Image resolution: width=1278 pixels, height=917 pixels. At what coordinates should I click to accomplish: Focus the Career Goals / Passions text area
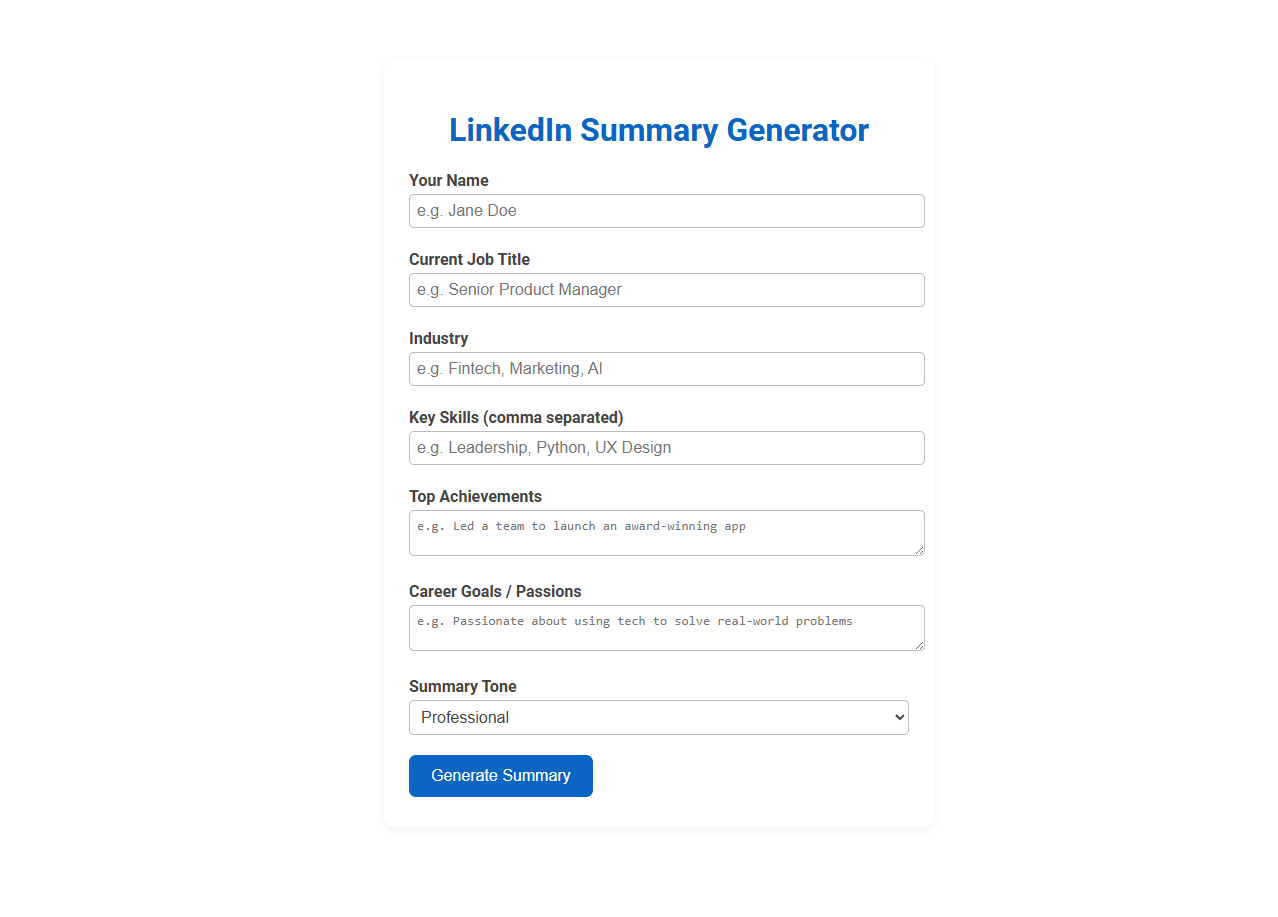pyautogui.click(x=666, y=626)
